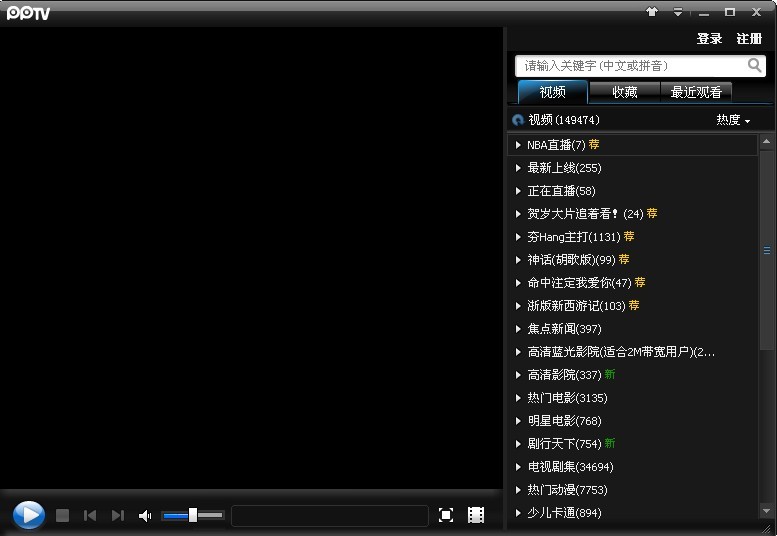Toggle the film strip playlist icon

pos(476,515)
